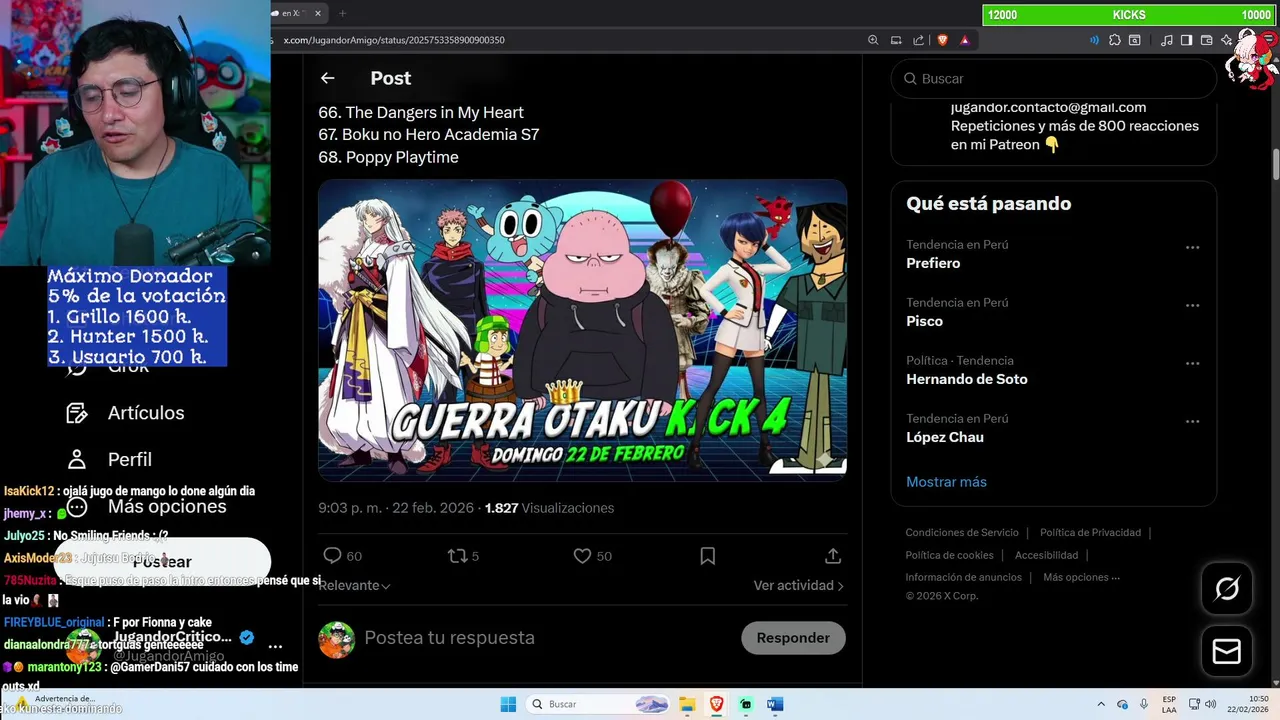Open options dots for Hernando de Soto trend
Screen dimensions: 1280x720
[1192, 363]
